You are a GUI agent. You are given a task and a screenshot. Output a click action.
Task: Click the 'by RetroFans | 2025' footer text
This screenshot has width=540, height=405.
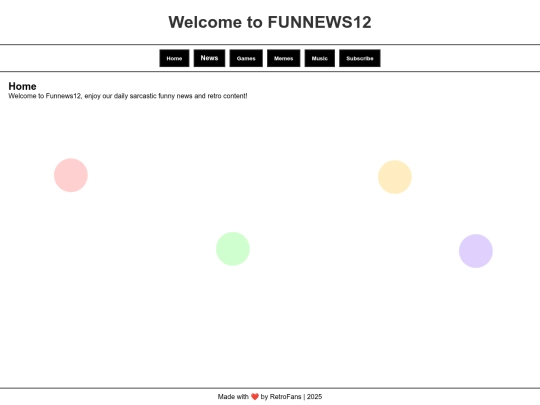coord(291,397)
